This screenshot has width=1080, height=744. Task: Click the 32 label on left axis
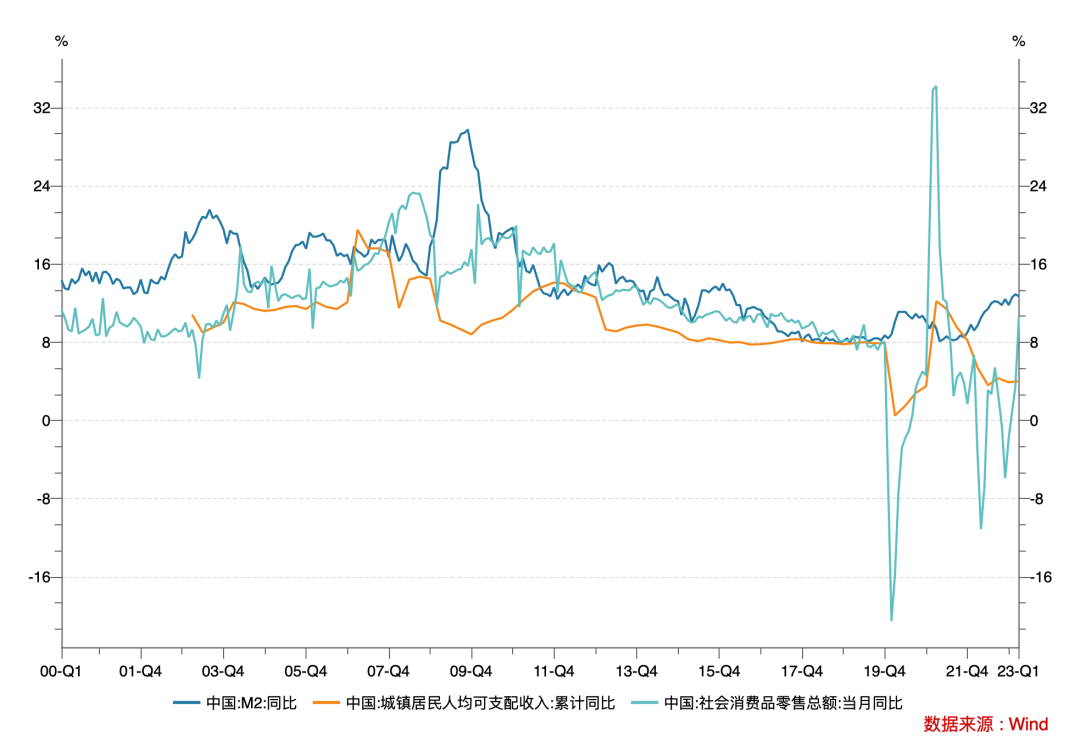click(42, 108)
